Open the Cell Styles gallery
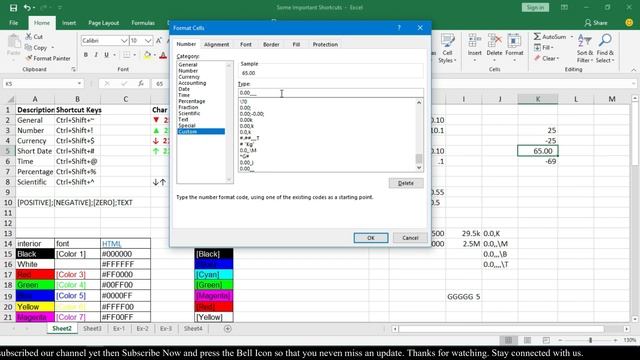640x360 pixels. pos(447,49)
